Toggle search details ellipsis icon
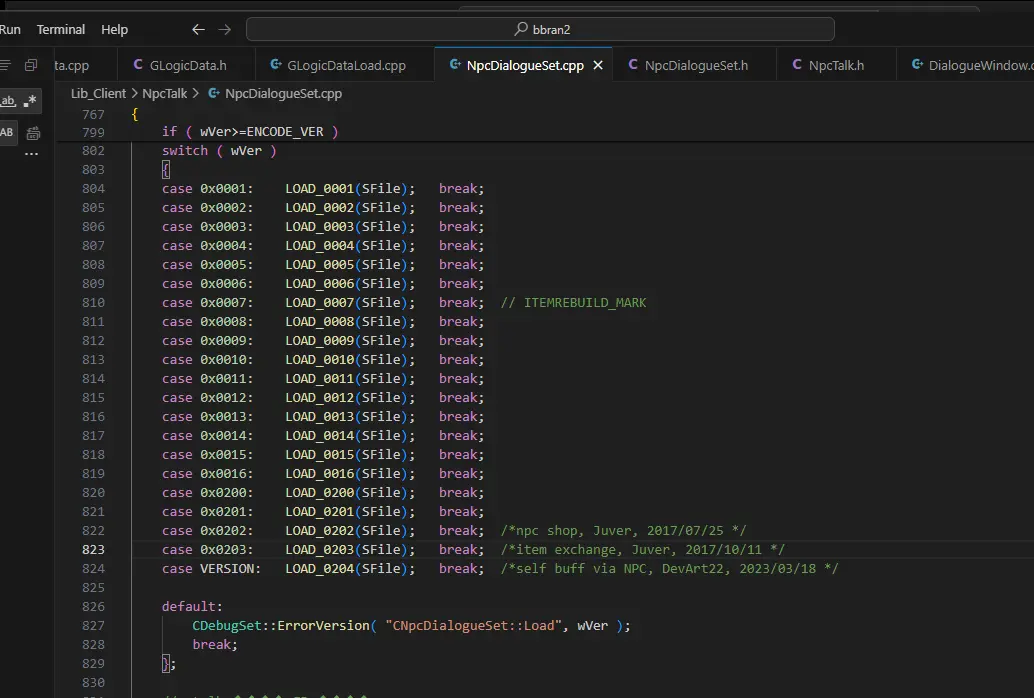 31,154
